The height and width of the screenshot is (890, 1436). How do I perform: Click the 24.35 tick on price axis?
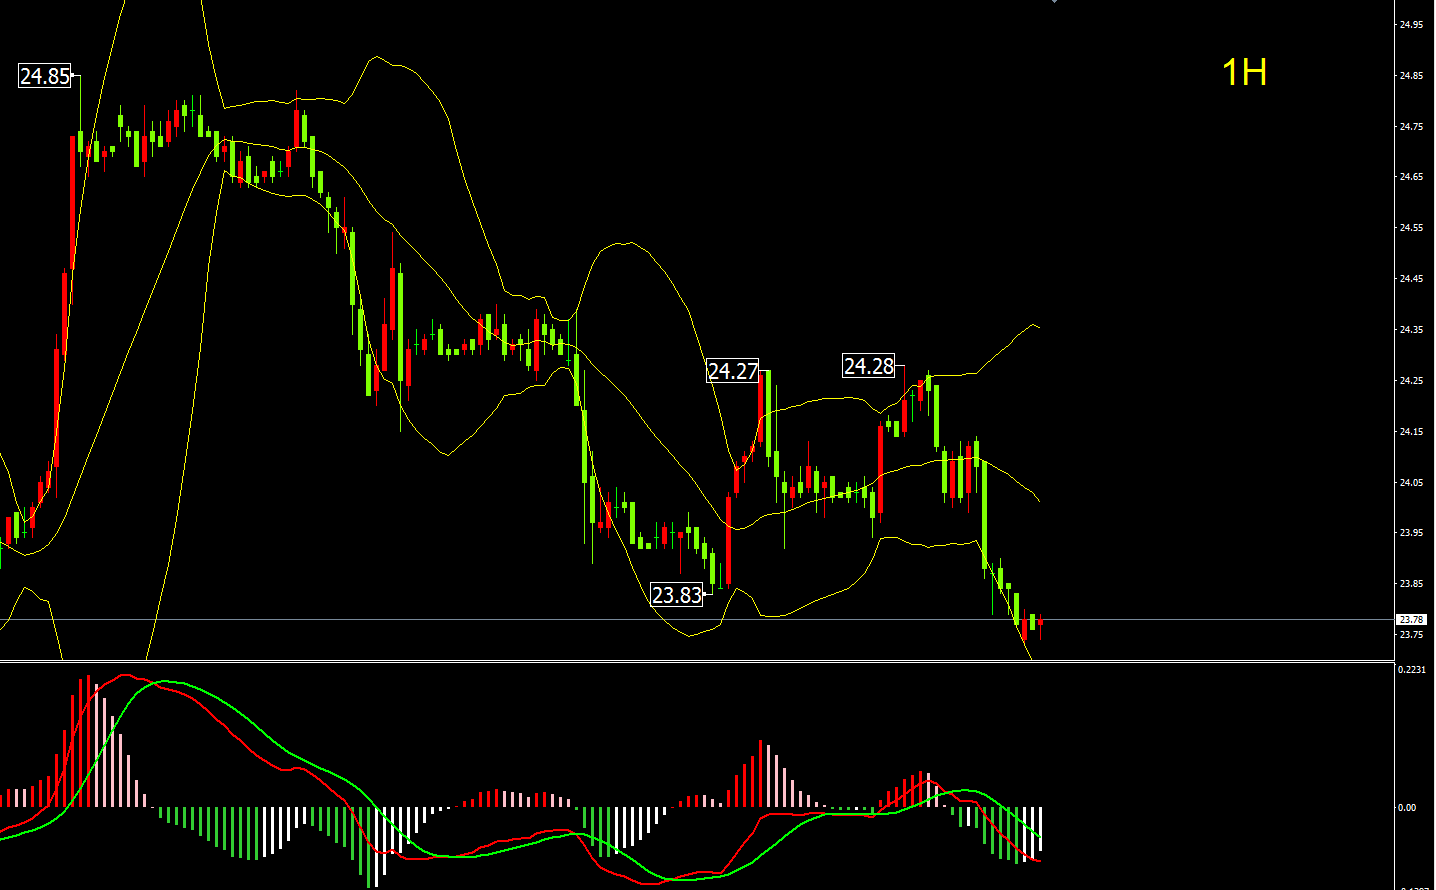click(x=1411, y=330)
